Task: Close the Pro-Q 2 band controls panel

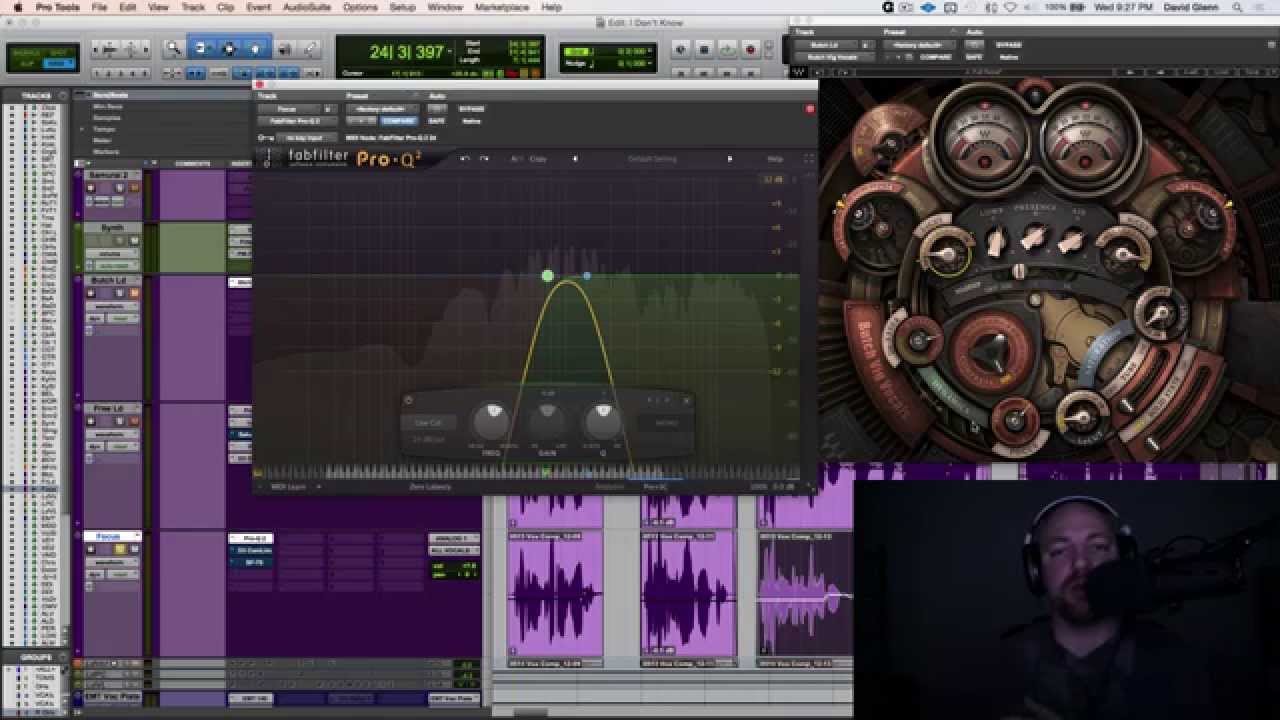Action: 686,401
